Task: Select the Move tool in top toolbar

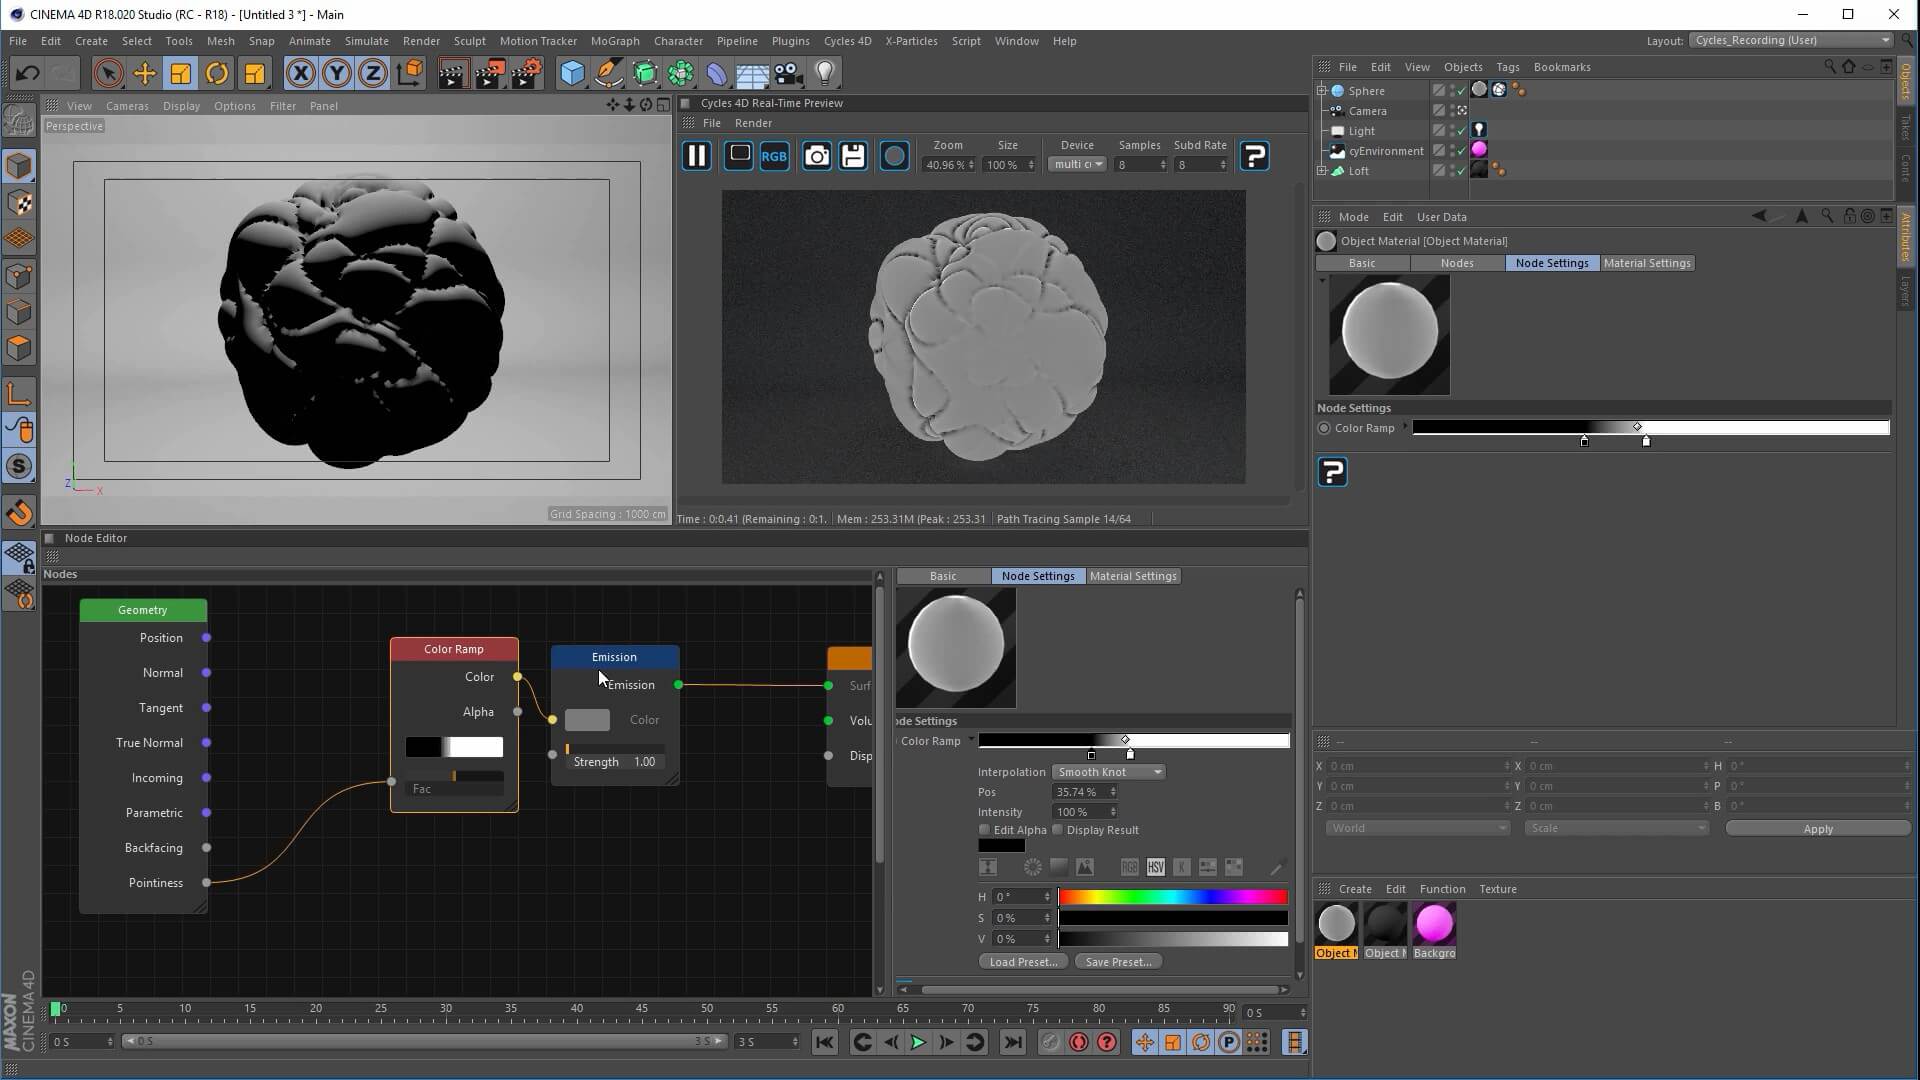Action: (144, 73)
